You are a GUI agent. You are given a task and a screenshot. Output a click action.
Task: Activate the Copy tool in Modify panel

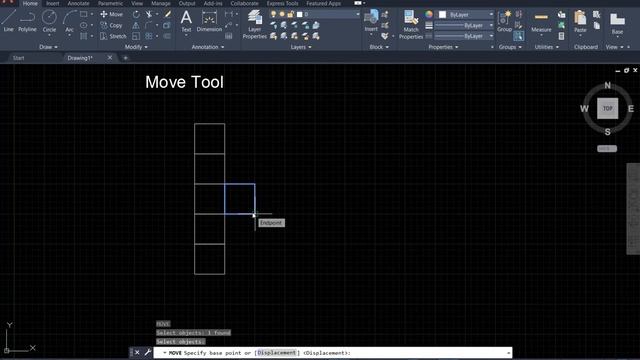tap(111, 25)
